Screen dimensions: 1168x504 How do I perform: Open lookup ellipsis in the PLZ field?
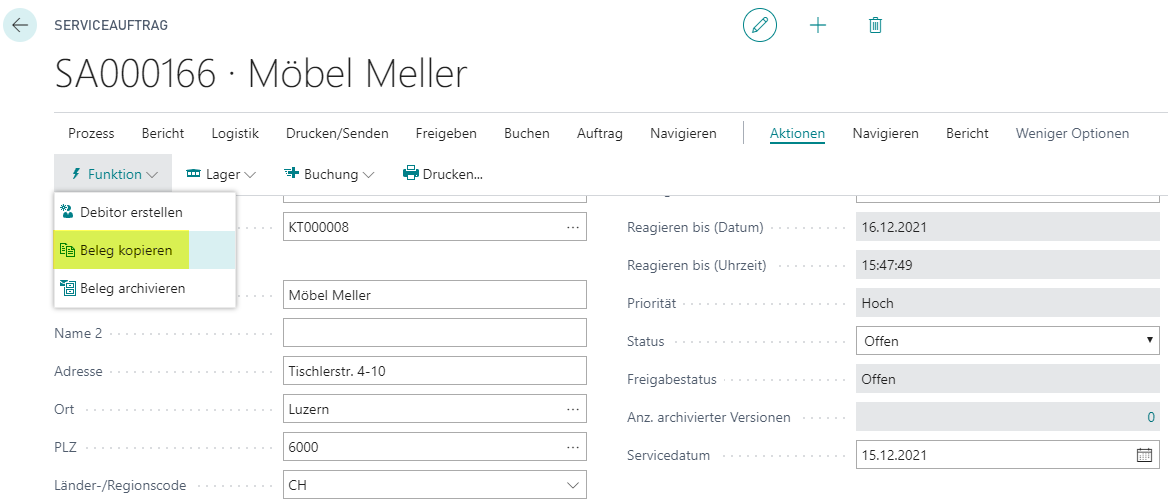(572, 447)
